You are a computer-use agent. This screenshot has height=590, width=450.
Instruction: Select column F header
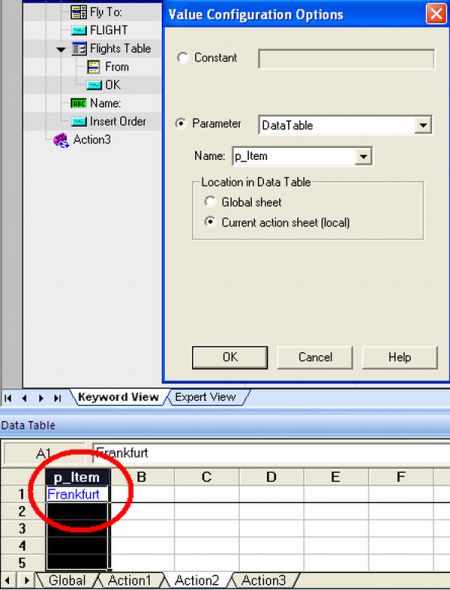[x=401, y=477]
